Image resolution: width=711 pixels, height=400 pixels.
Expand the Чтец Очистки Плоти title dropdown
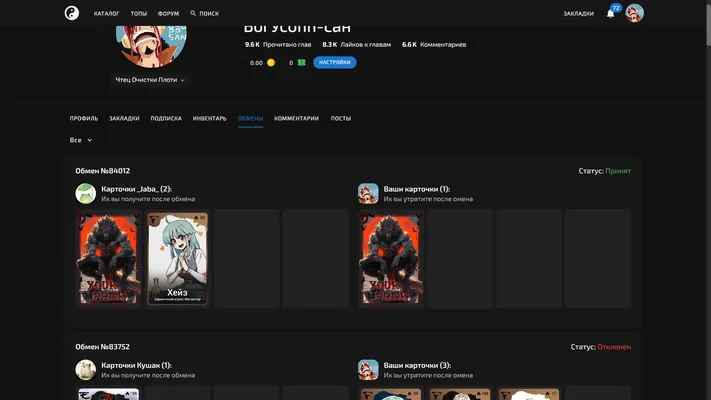pos(150,80)
